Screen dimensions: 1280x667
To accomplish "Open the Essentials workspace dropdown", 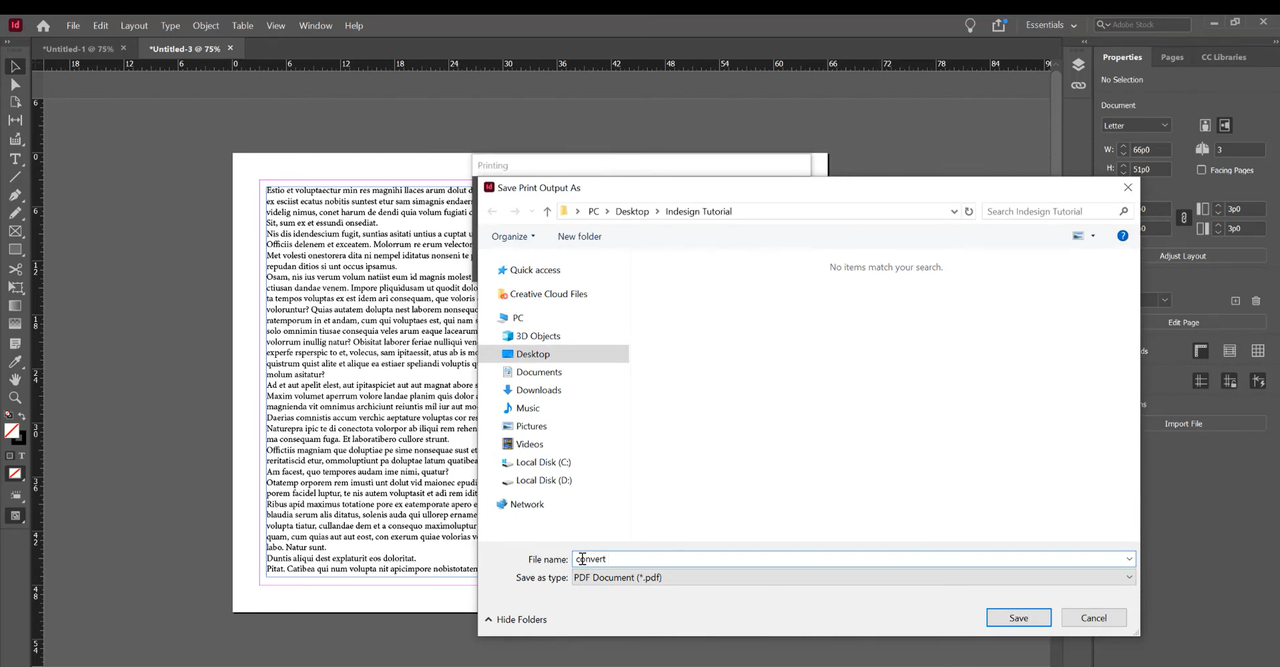I will click(x=1051, y=25).
